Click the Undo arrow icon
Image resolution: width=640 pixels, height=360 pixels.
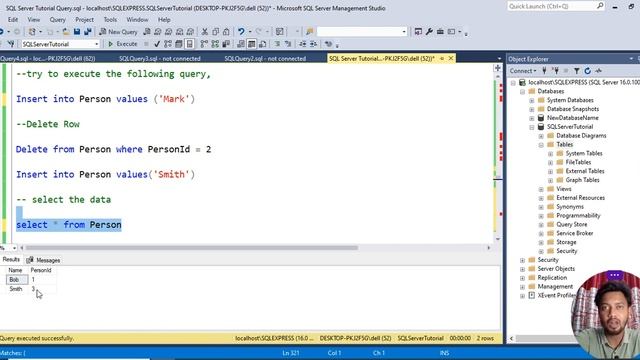[x=241, y=31]
